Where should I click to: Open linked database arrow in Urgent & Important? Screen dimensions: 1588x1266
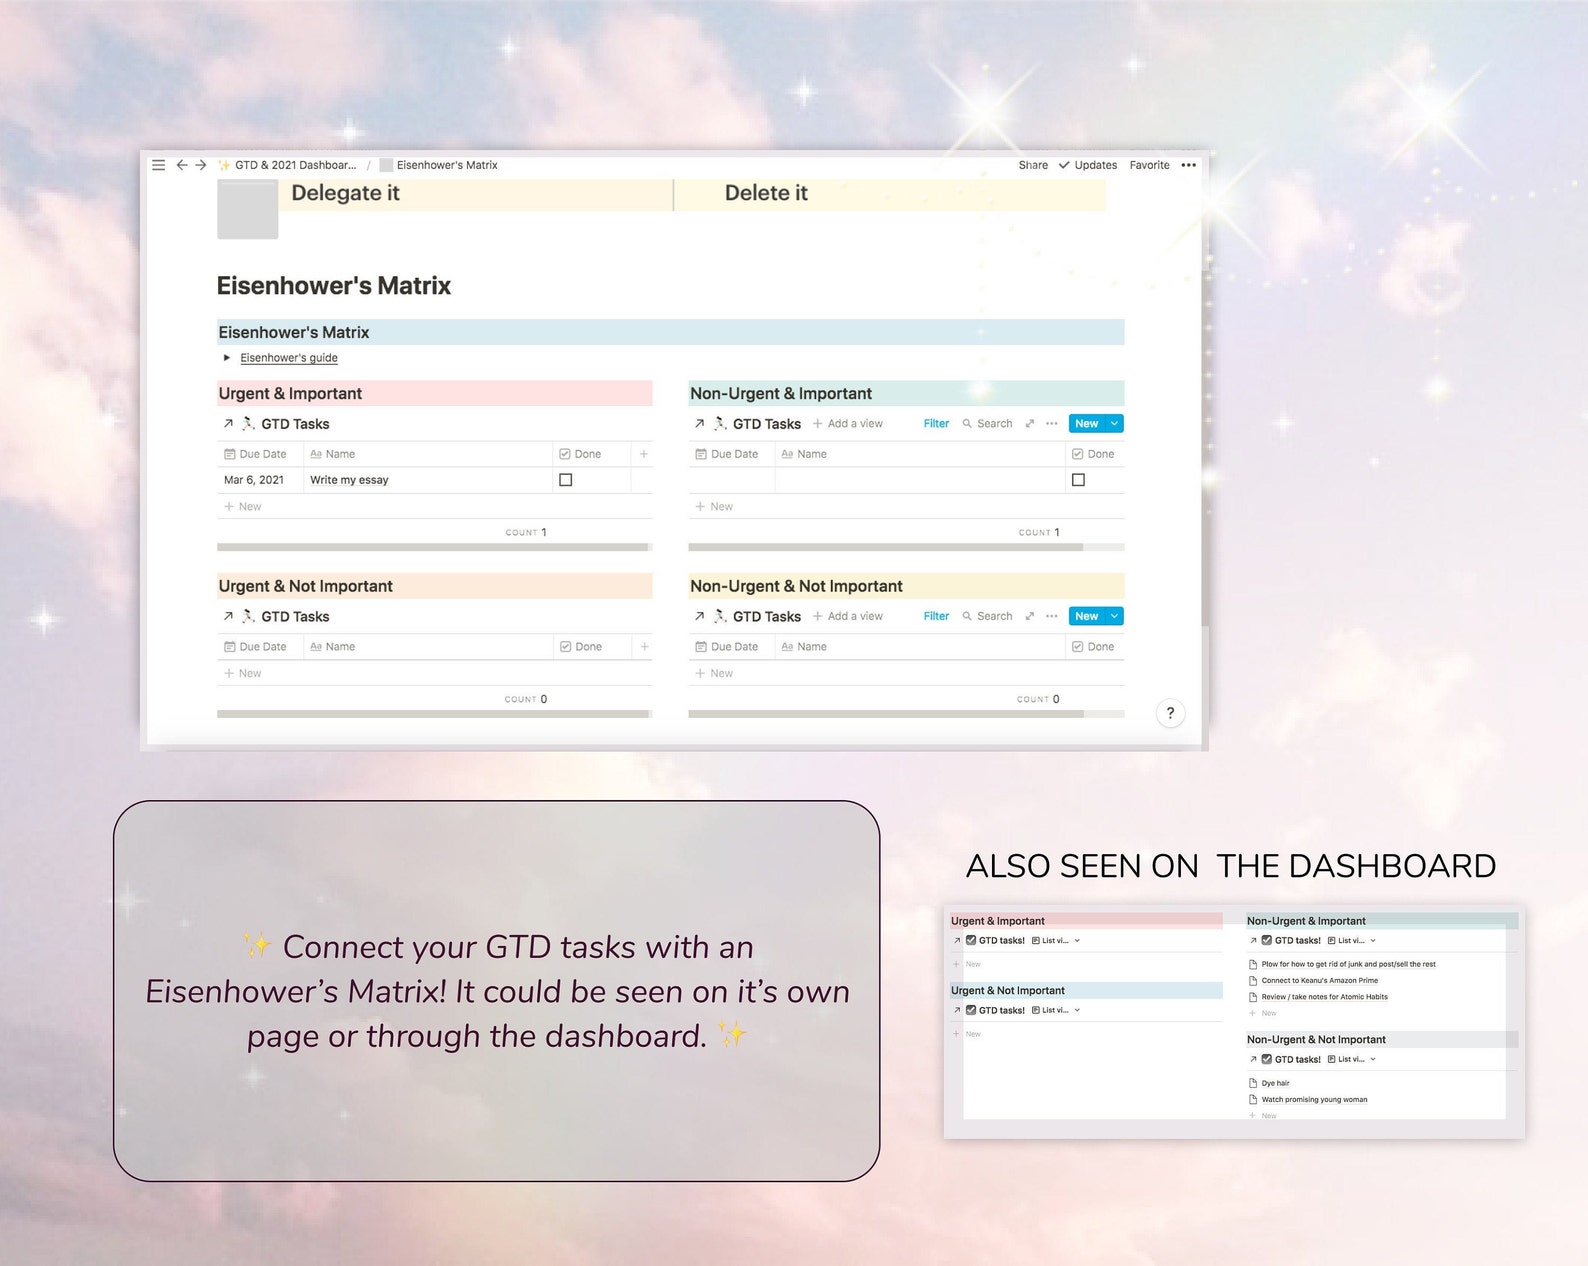(x=228, y=424)
